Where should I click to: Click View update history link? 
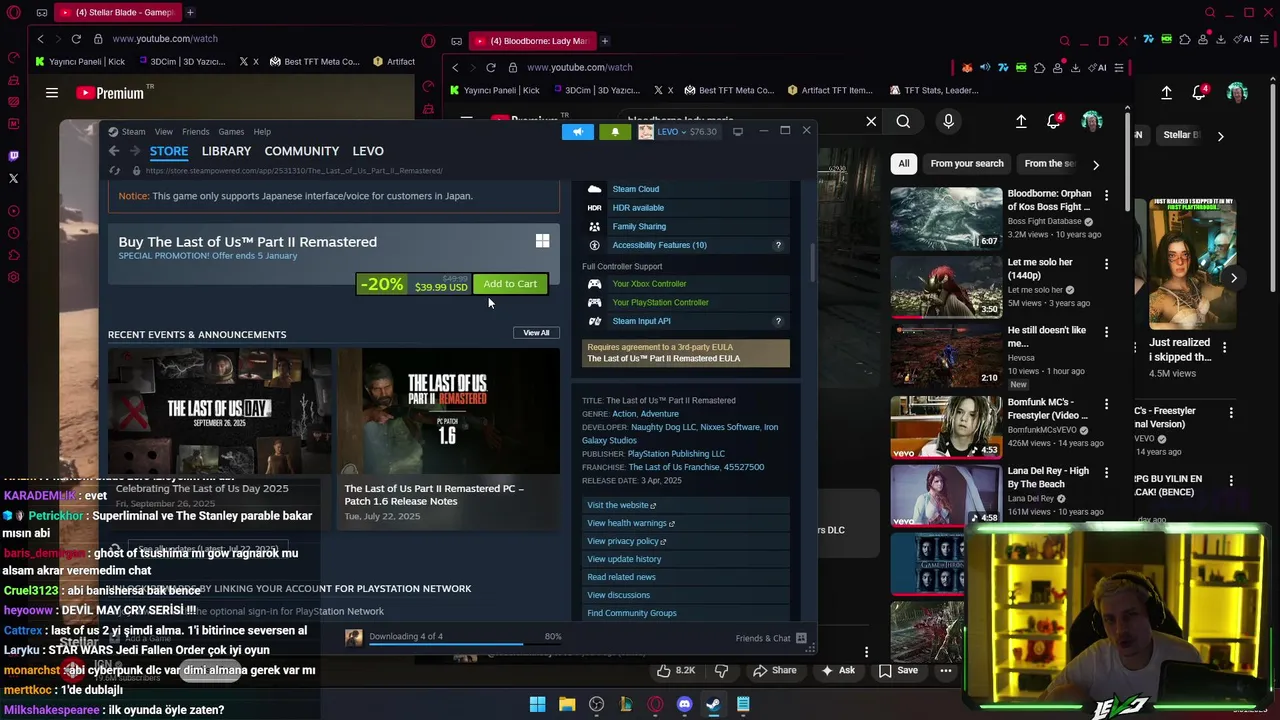(624, 559)
